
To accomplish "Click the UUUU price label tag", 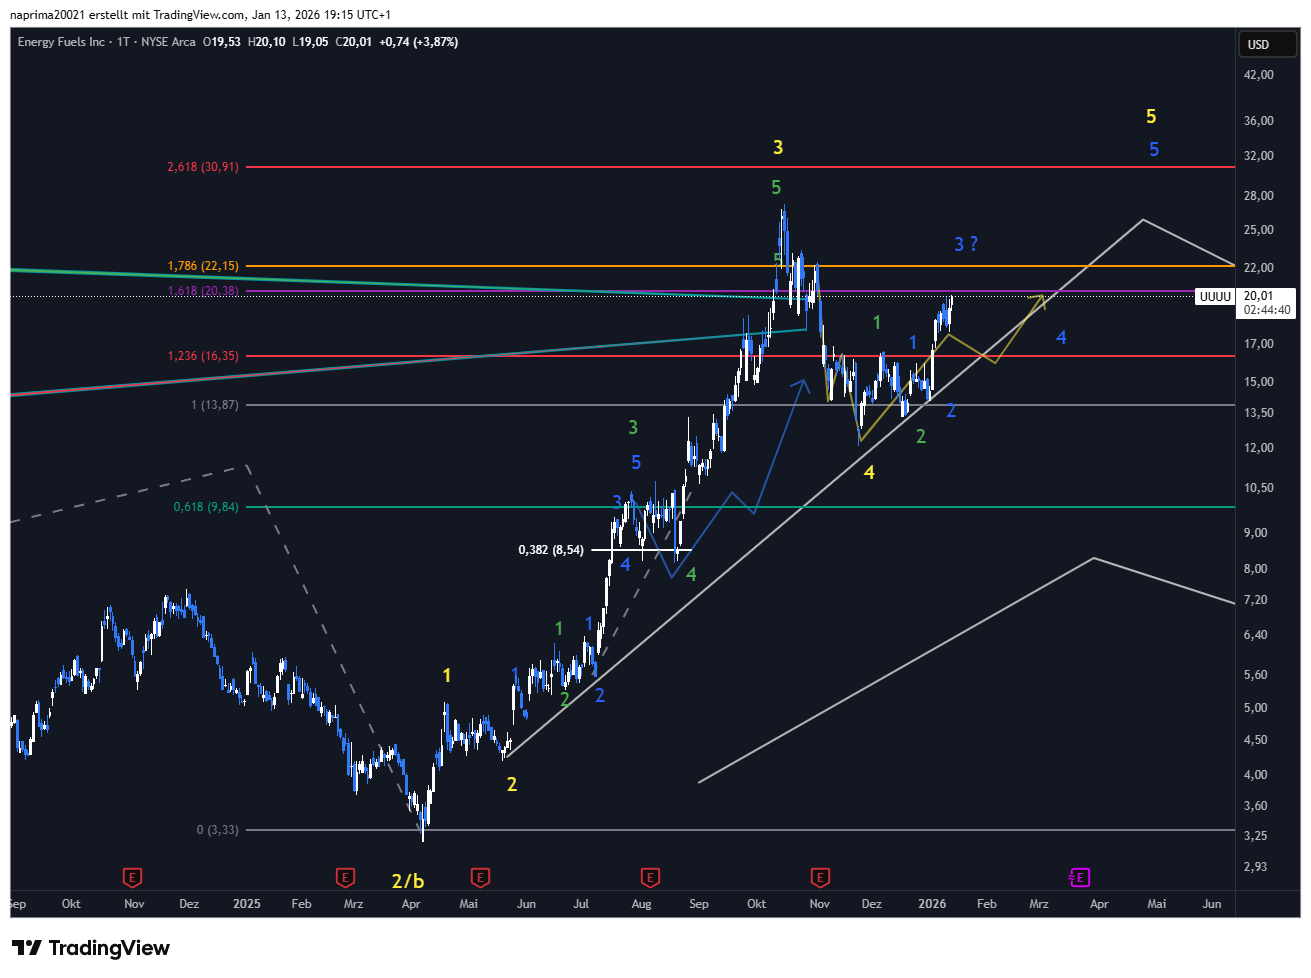I will click(x=1215, y=297).
